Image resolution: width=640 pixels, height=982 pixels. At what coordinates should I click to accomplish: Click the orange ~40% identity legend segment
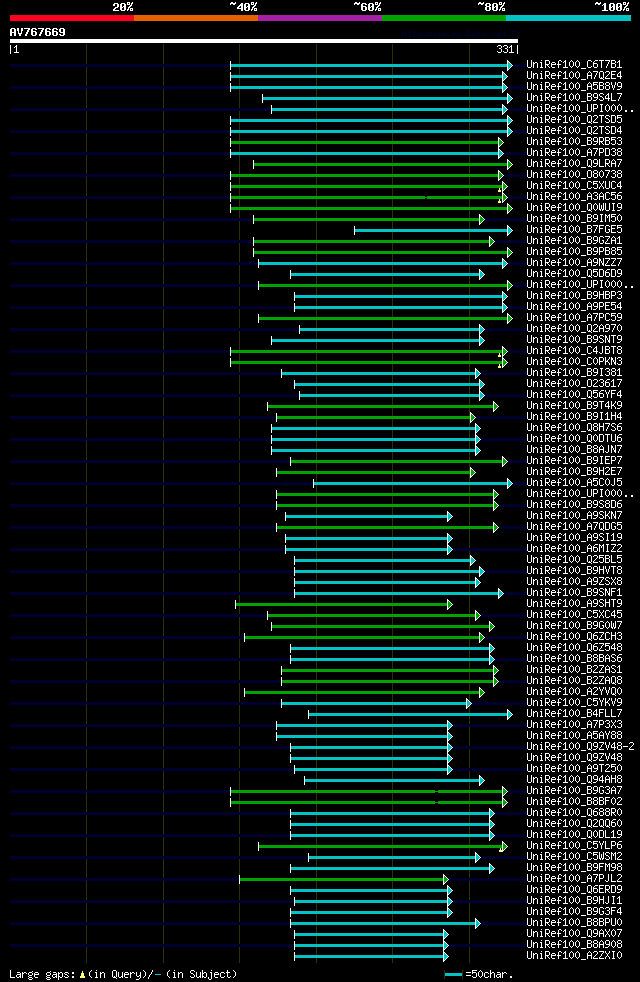coord(196,18)
